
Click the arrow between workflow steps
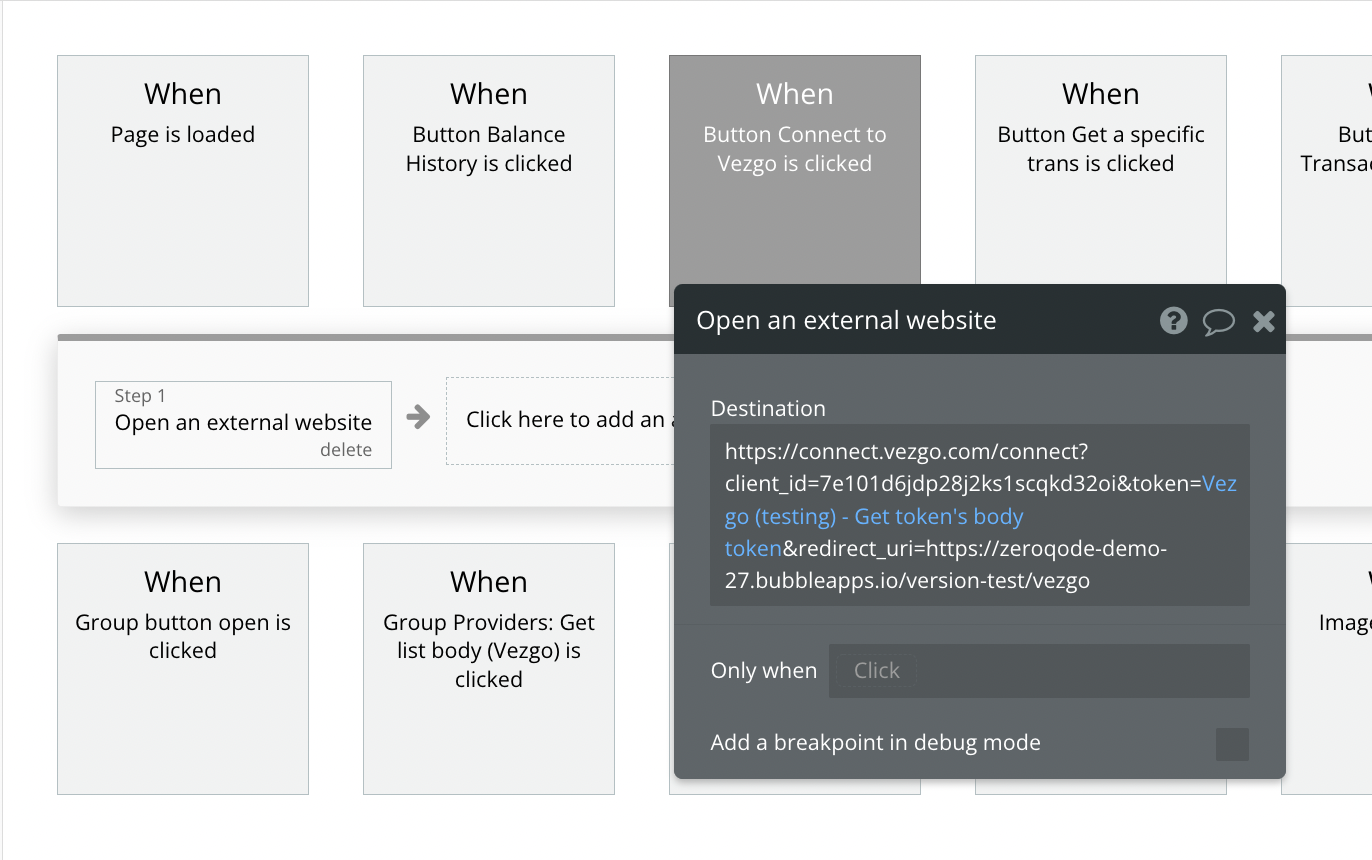418,418
